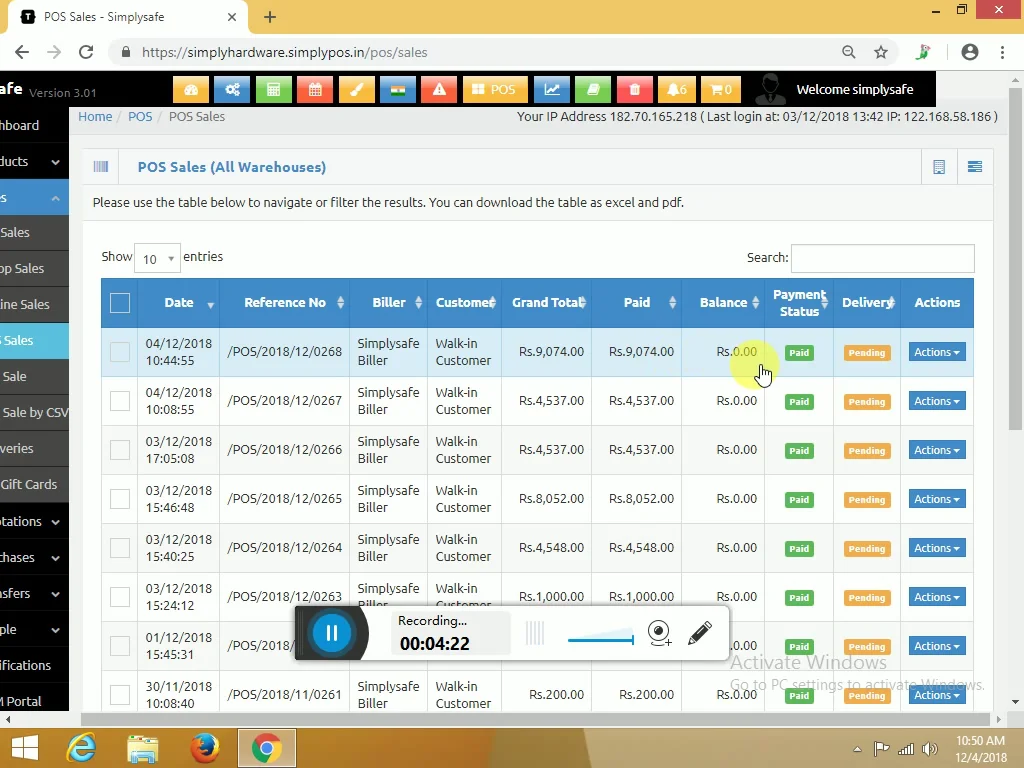
Task: Click the barcode icon beside POS Sales heading
Action: (101, 167)
